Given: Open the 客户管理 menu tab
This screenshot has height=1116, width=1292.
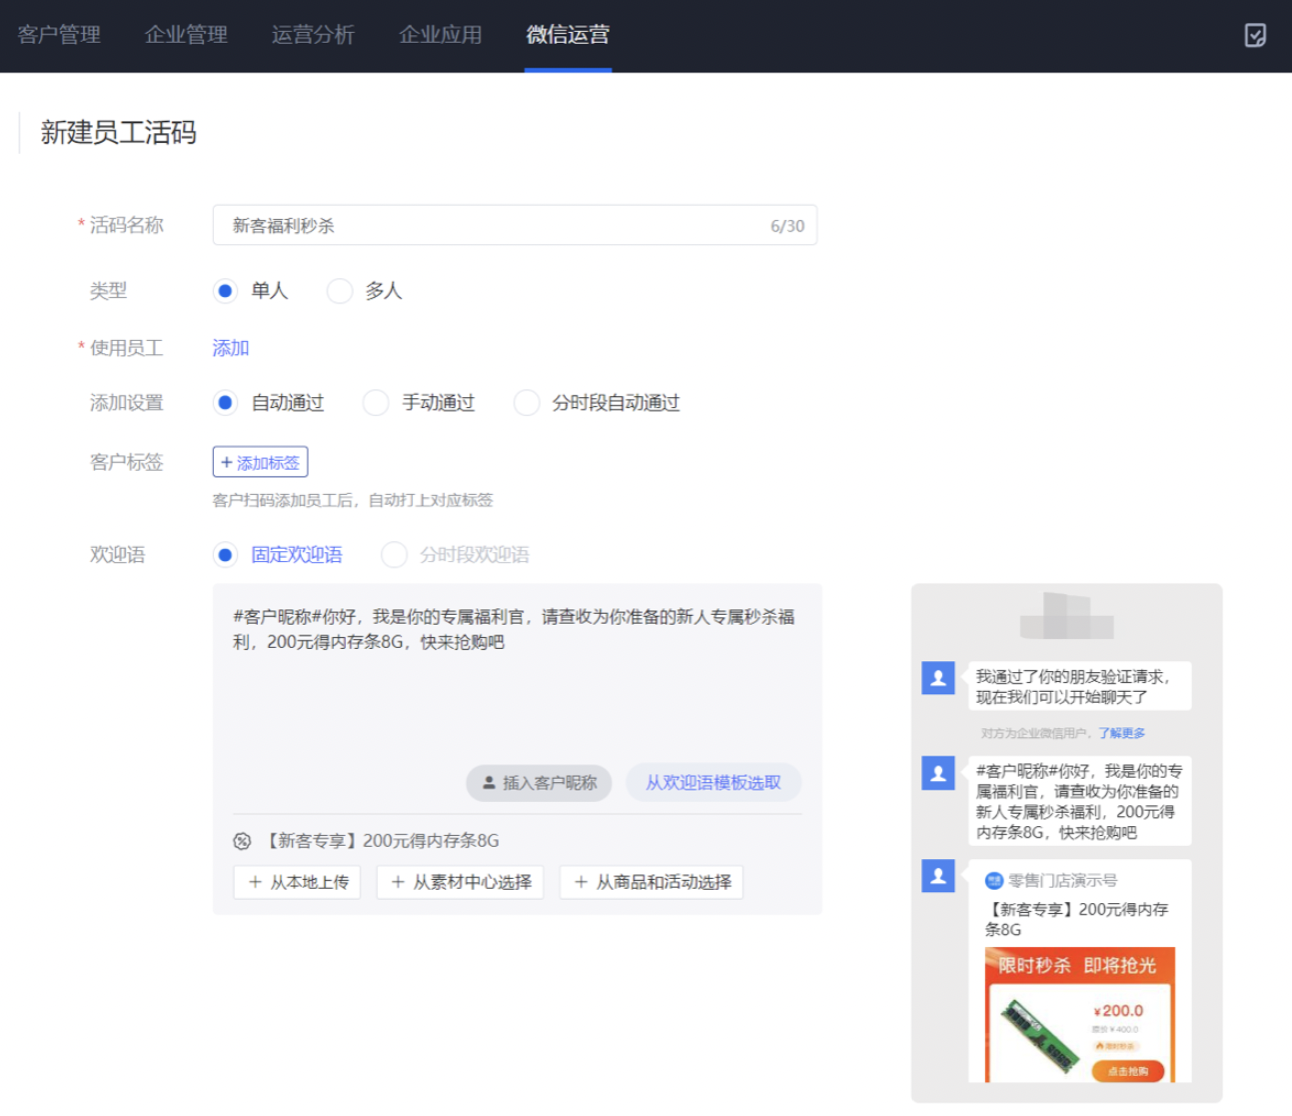Looking at the screenshot, I should [x=59, y=35].
